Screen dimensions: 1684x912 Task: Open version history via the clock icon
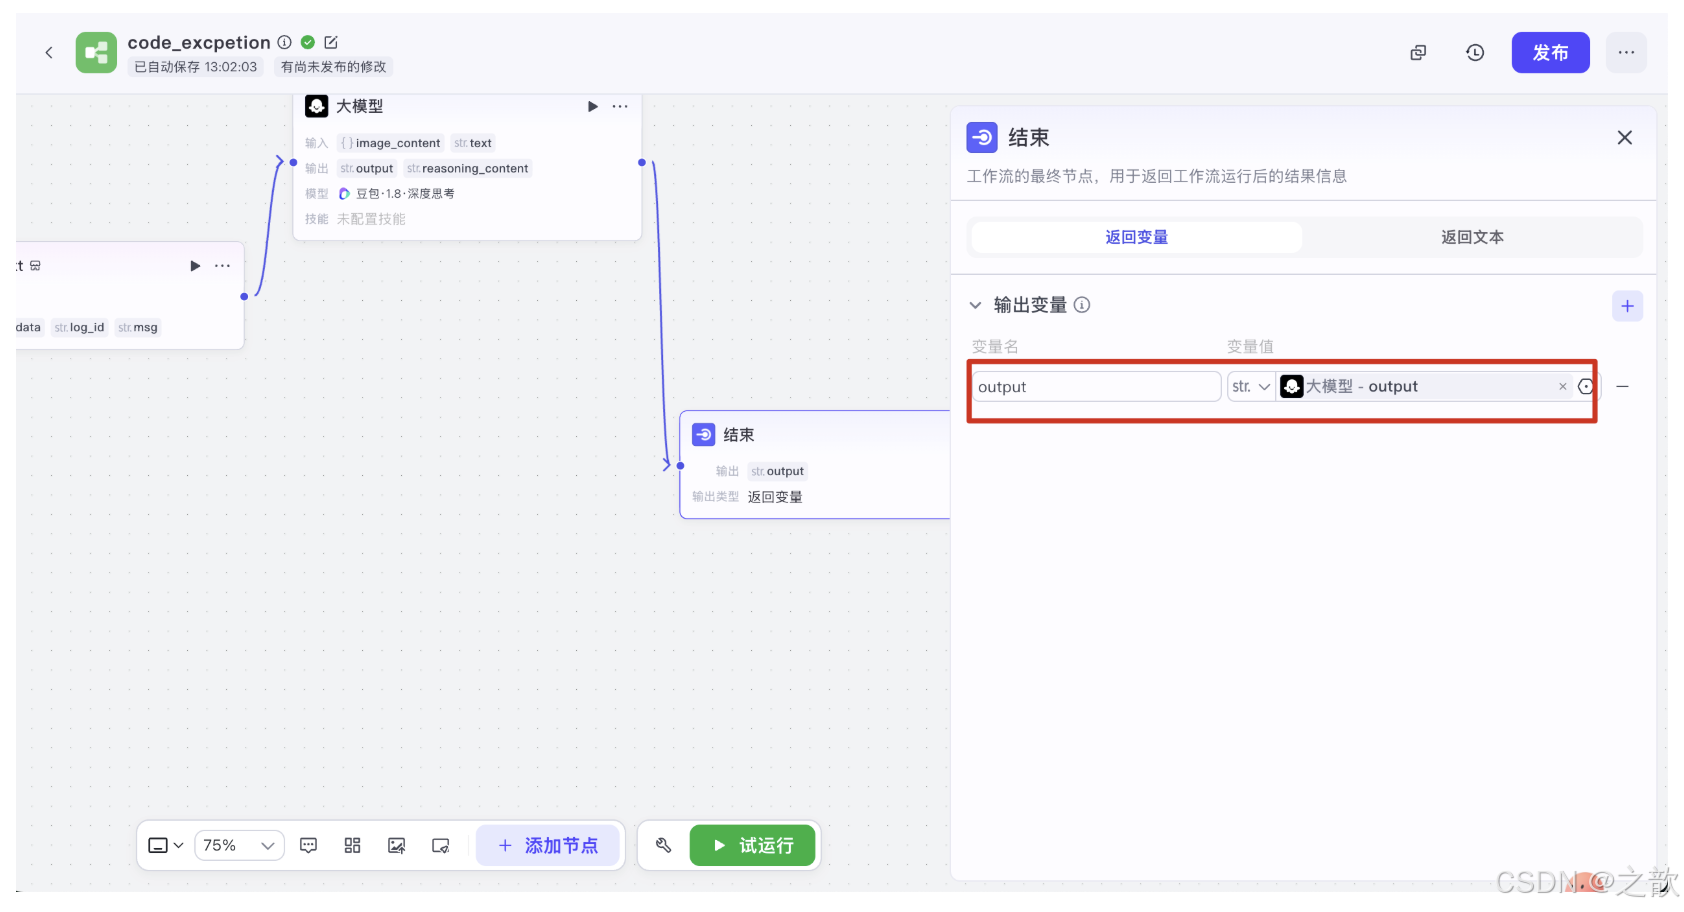click(1475, 52)
